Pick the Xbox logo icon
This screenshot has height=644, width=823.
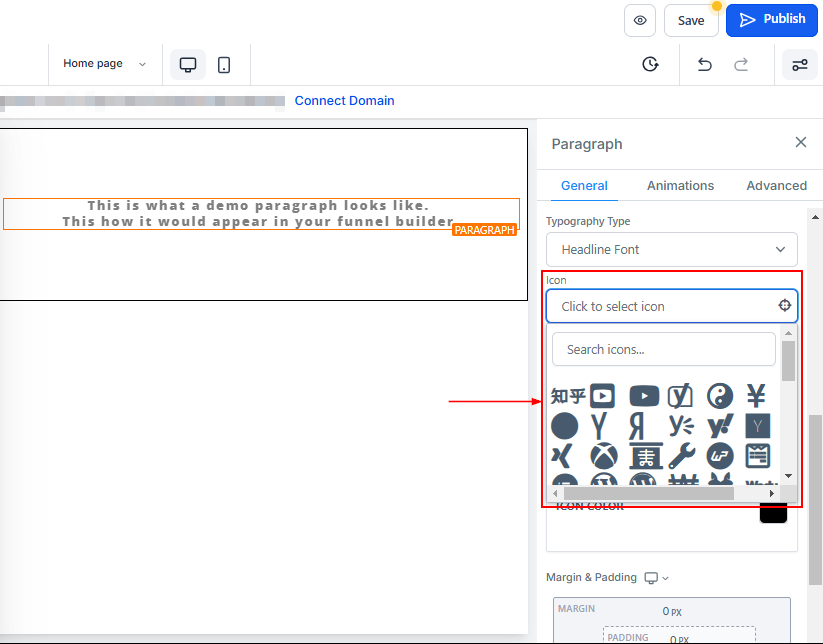pyautogui.click(x=604, y=457)
